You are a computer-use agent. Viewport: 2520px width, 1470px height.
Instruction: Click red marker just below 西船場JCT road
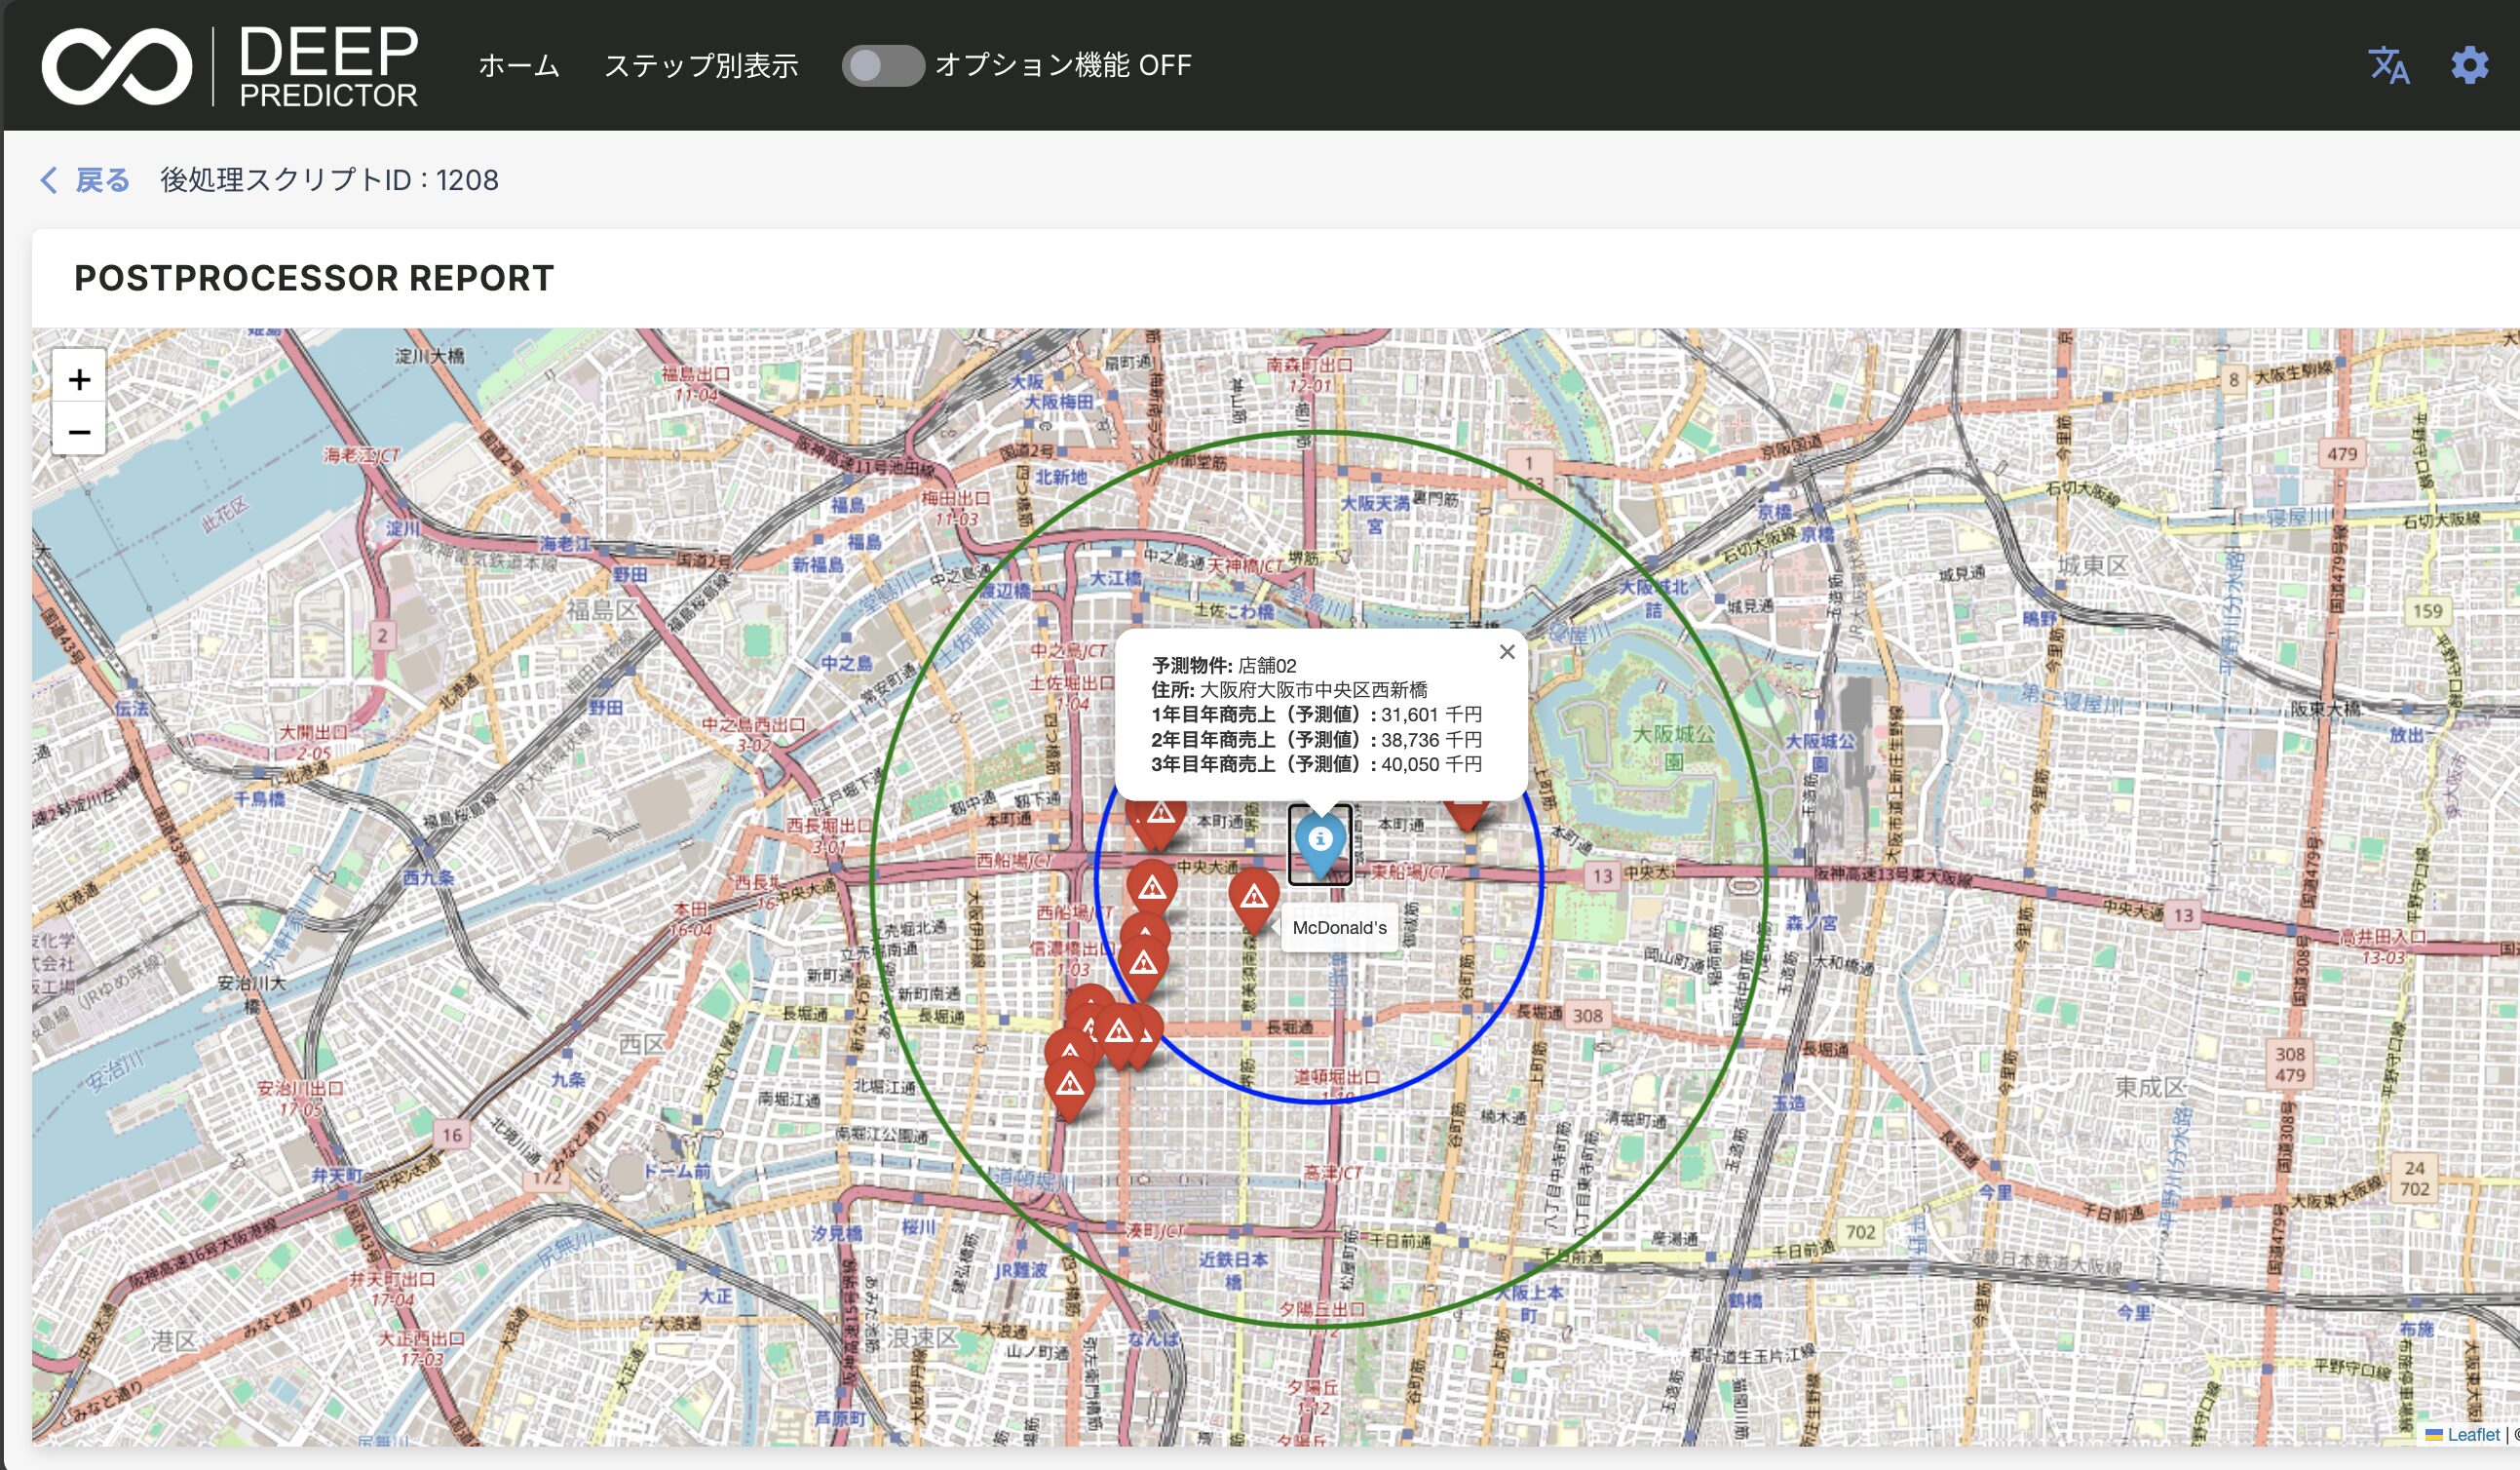click(x=1151, y=887)
